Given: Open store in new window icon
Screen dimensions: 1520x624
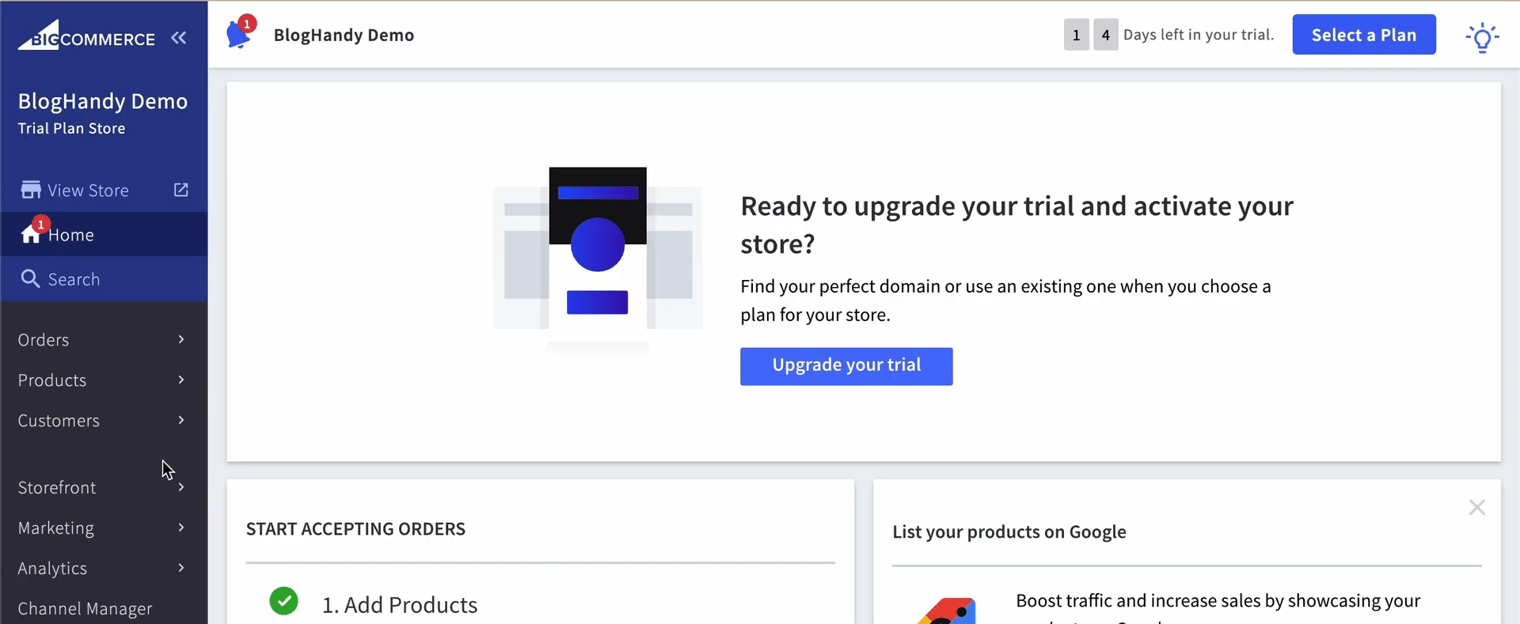Looking at the screenshot, I should [181, 190].
